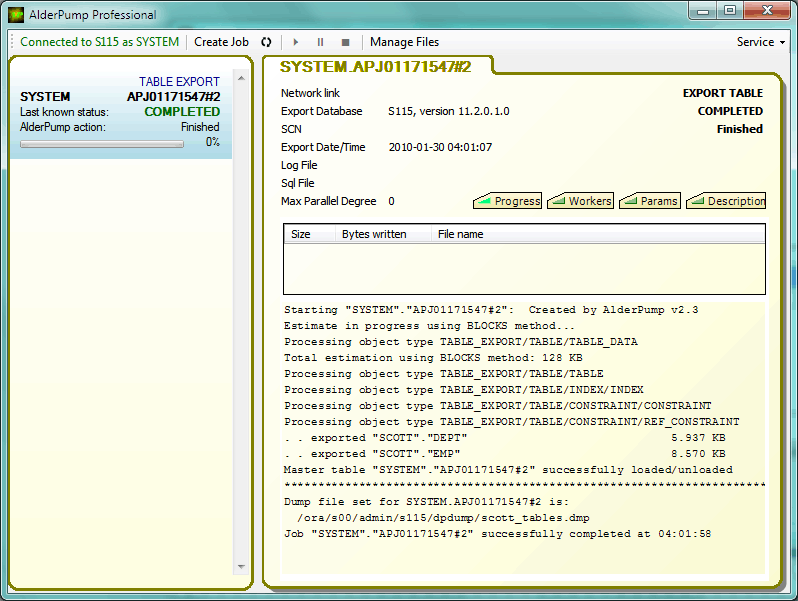Click COMPLETED status in job list
798x601 pixels.
182,112
